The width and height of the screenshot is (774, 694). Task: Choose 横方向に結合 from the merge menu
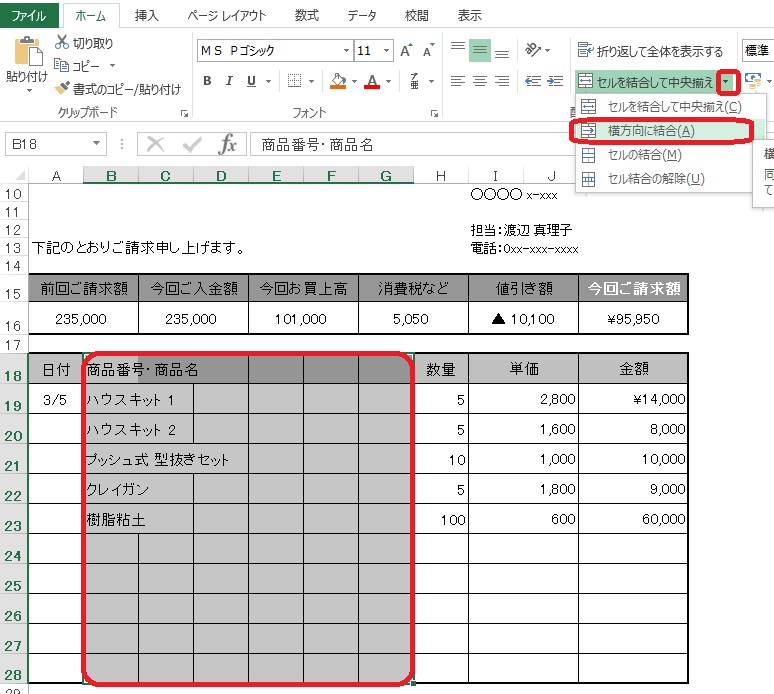pyautogui.click(x=650, y=130)
